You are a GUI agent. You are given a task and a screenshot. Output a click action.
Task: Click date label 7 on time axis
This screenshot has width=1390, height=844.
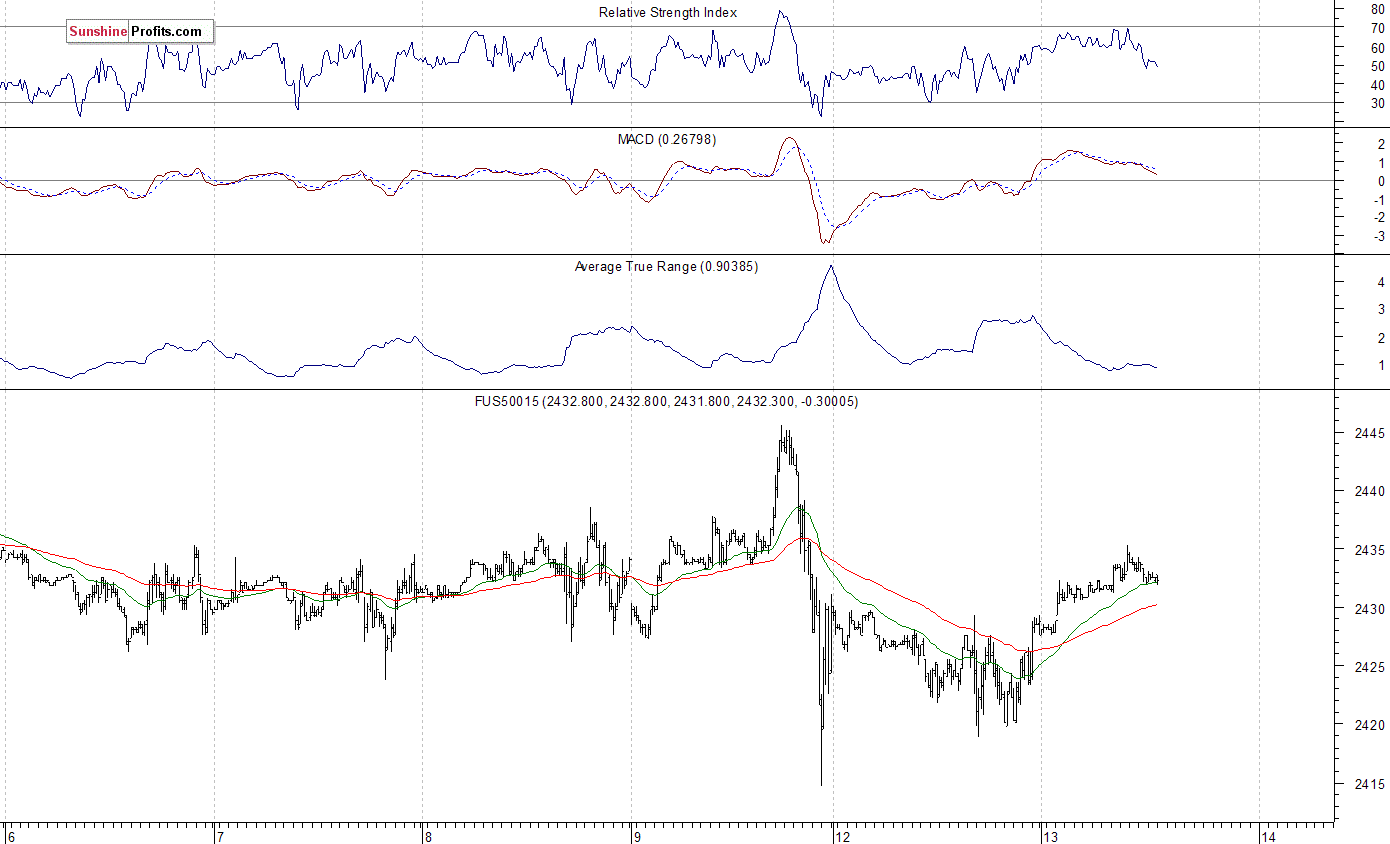tap(218, 837)
